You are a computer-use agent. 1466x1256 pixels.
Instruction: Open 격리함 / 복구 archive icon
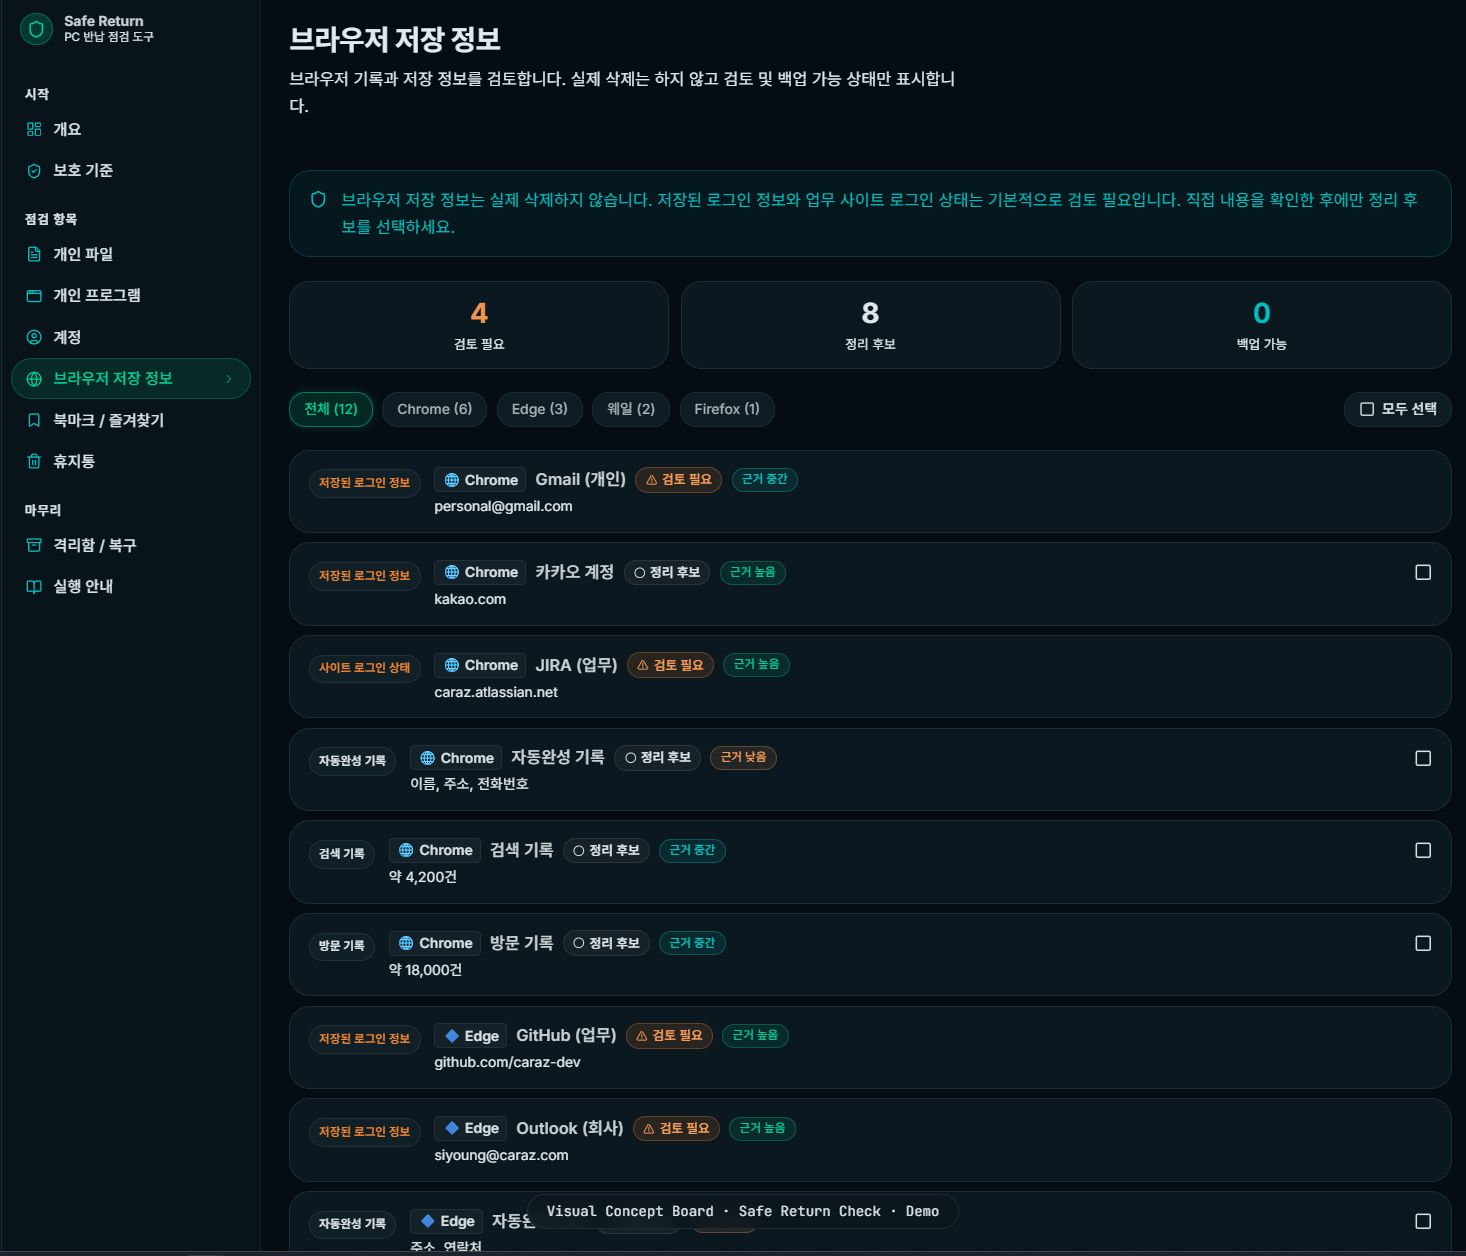[34, 545]
